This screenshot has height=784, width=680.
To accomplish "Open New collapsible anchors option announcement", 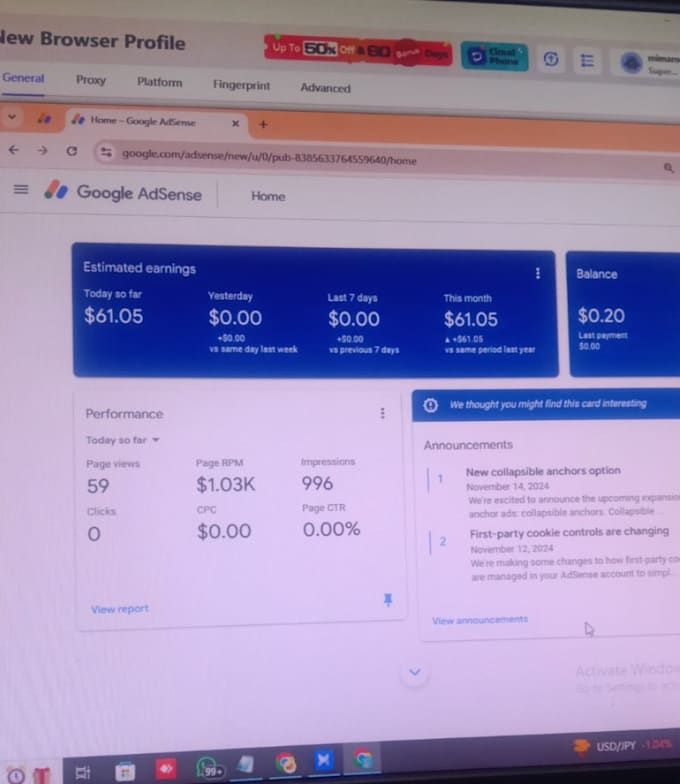I will (543, 471).
